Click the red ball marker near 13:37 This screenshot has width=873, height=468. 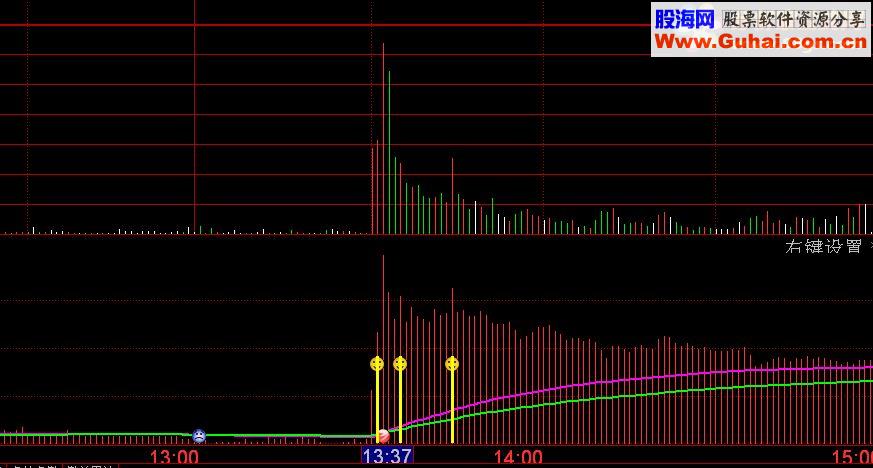pos(383,436)
